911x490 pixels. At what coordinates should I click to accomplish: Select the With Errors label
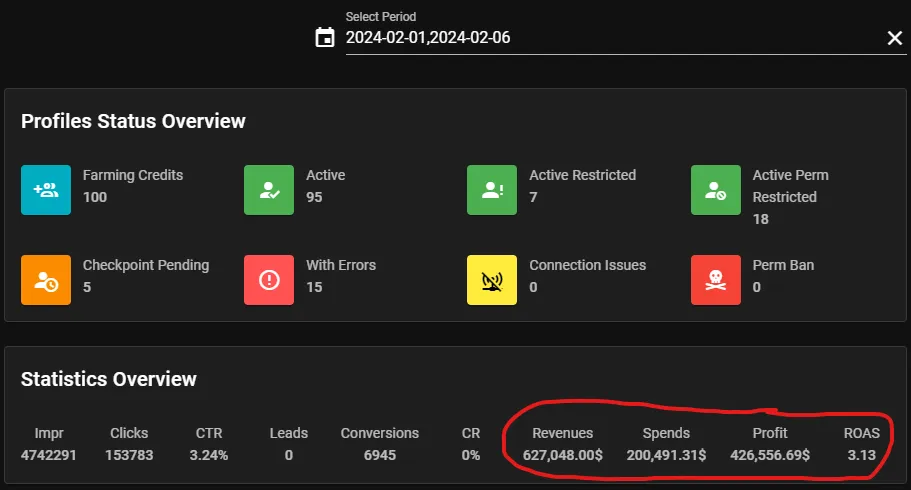[341, 266]
